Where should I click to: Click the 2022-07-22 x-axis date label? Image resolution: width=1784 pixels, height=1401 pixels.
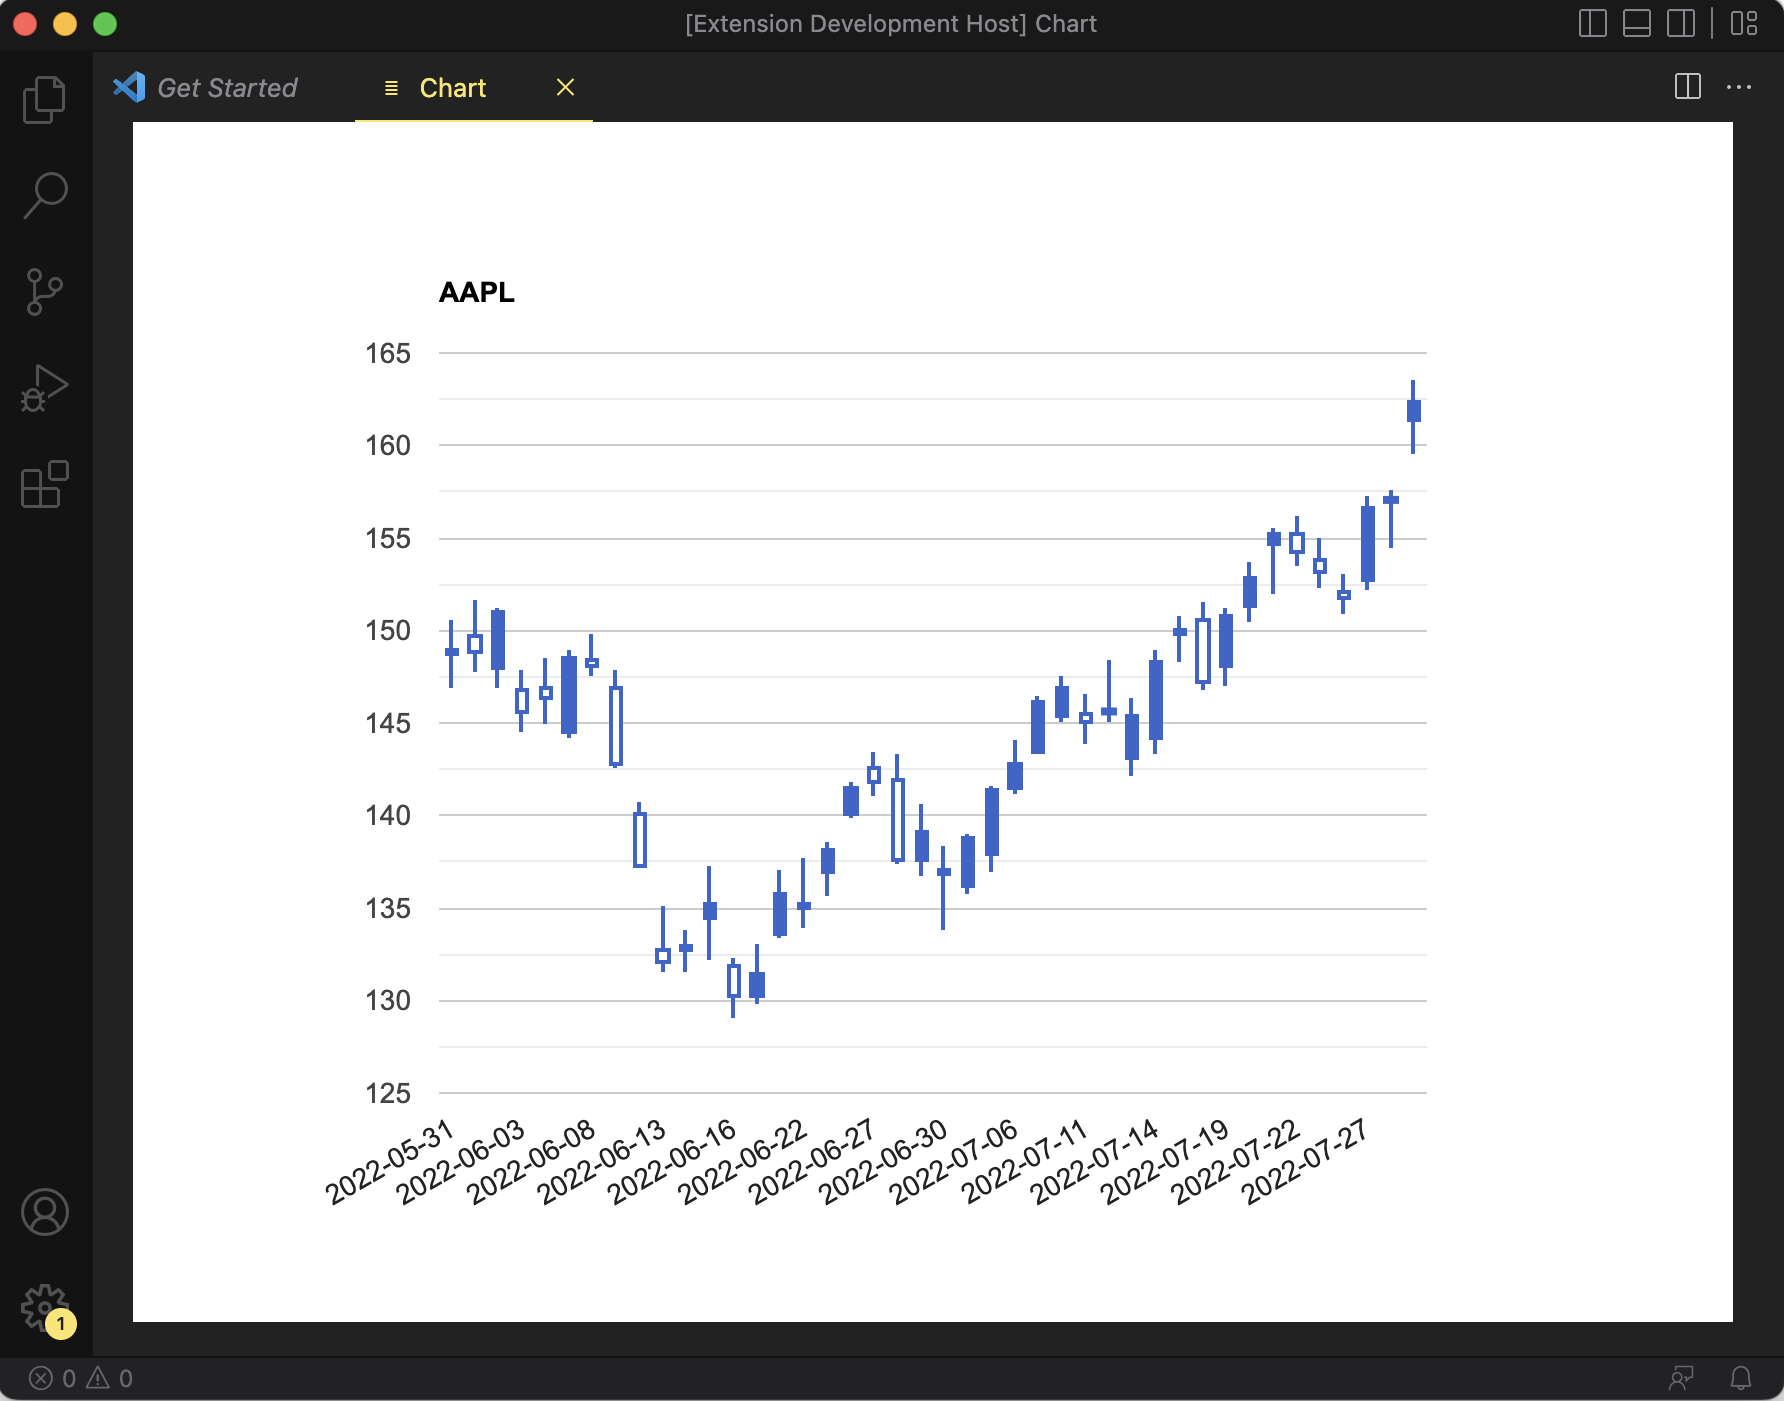click(x=1237, y=1162)
